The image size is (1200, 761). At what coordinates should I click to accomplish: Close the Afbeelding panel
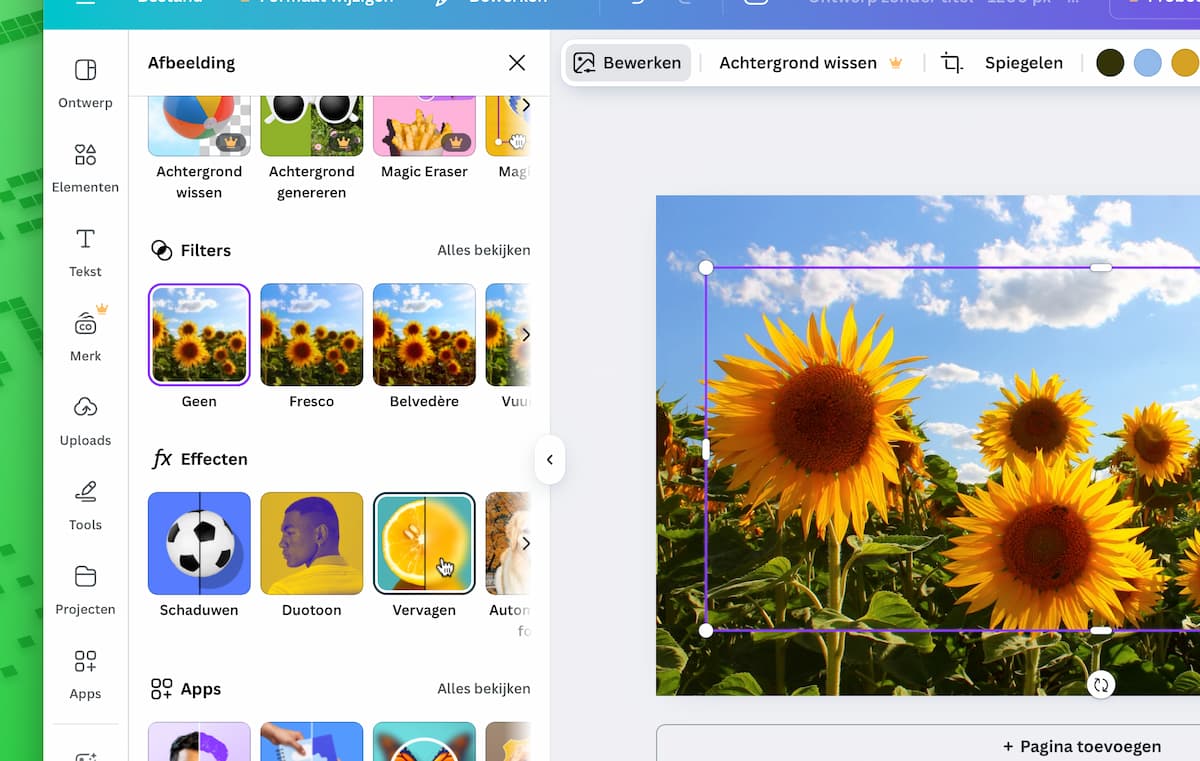tap(517, 63)
